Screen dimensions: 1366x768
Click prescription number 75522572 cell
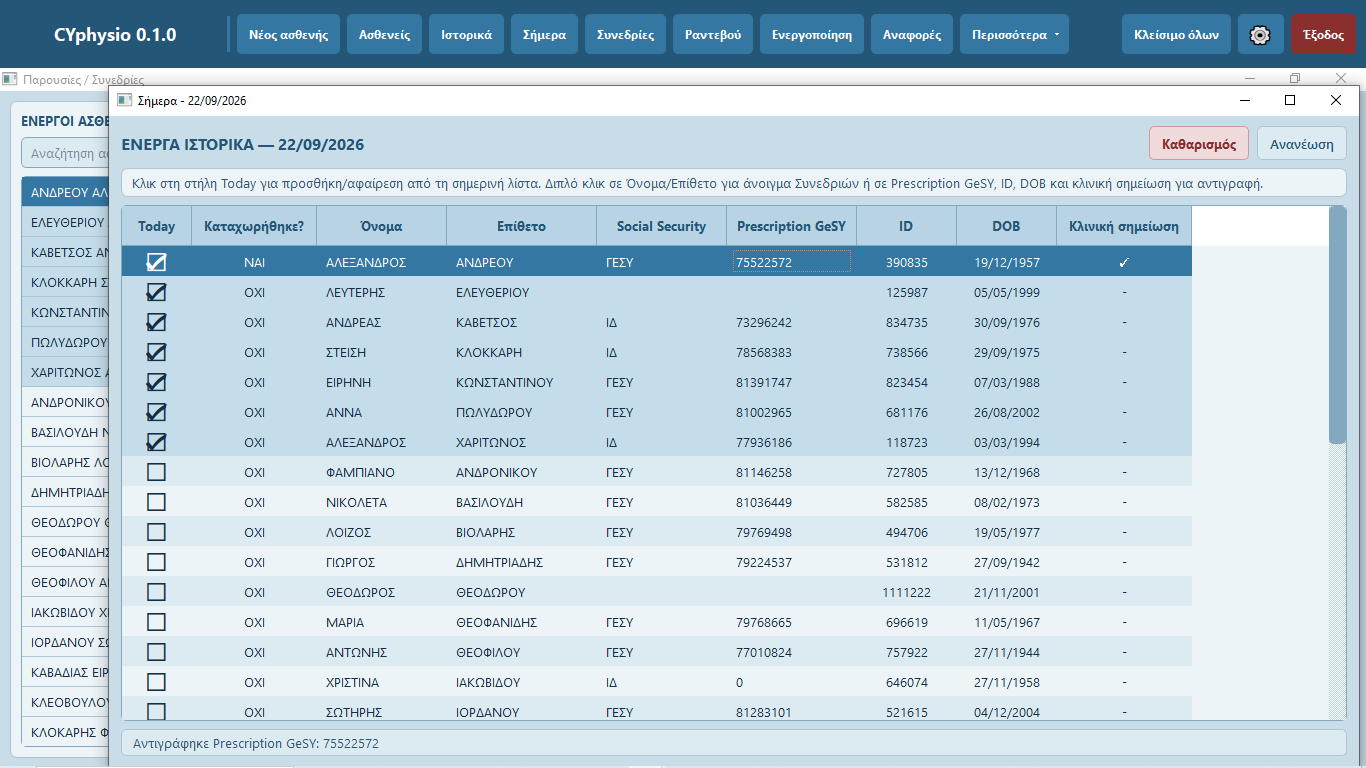[791, 262]
